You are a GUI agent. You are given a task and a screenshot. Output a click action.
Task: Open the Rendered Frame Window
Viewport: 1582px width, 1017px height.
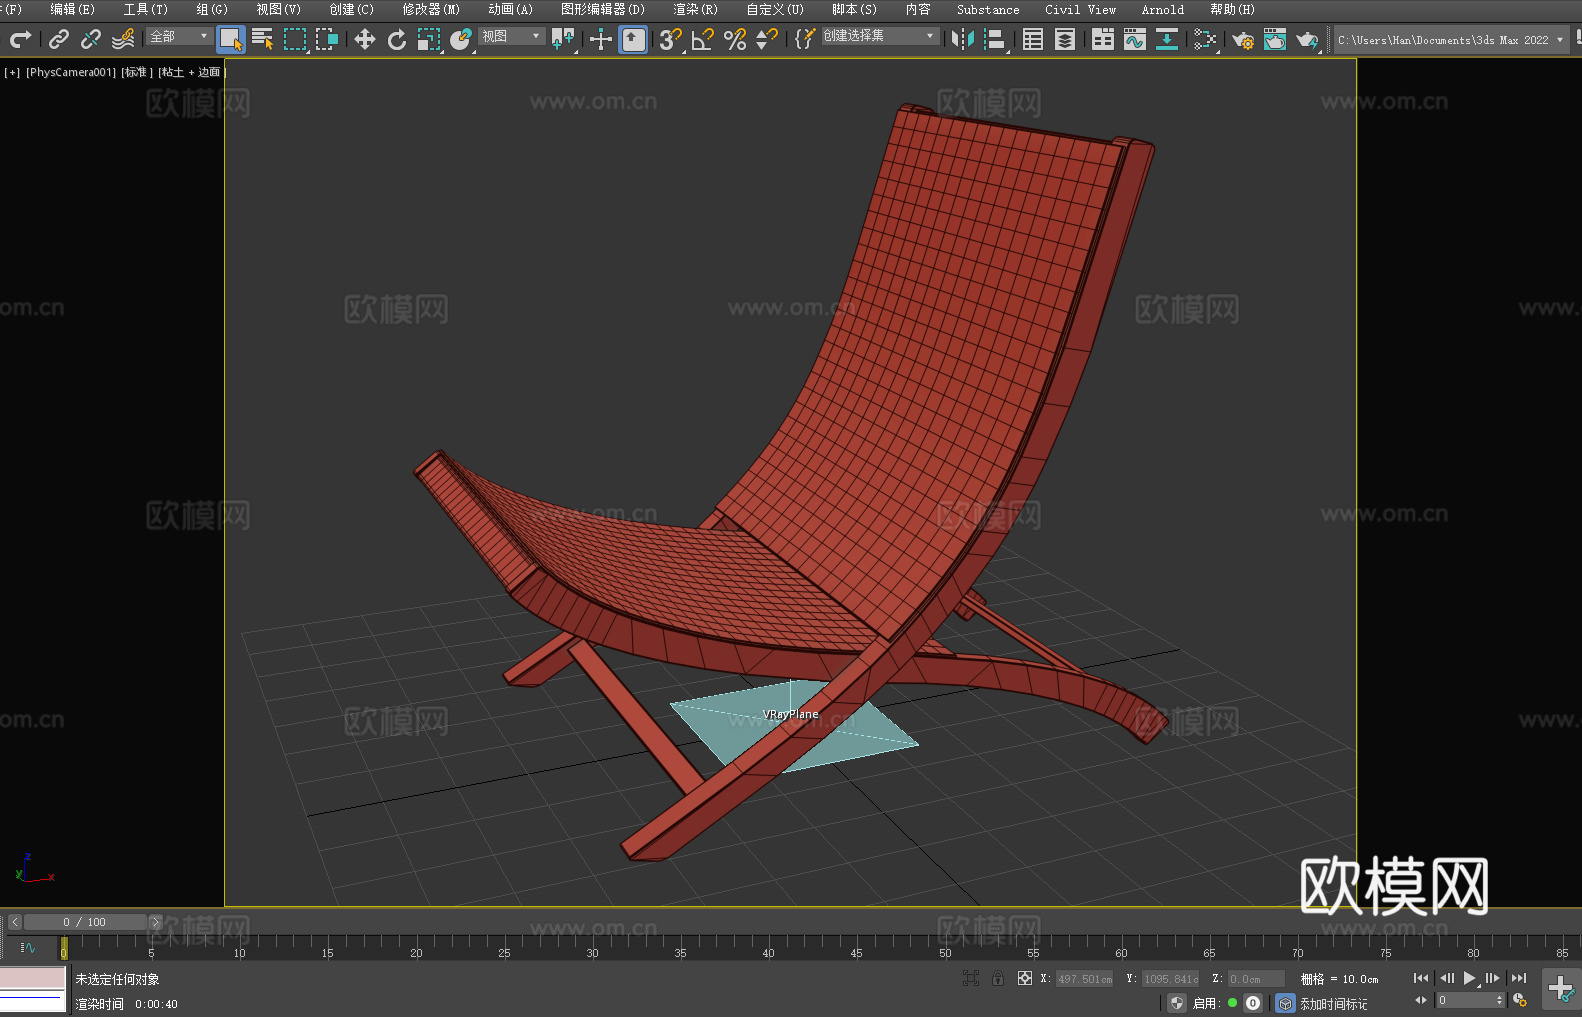(1275, 39)
